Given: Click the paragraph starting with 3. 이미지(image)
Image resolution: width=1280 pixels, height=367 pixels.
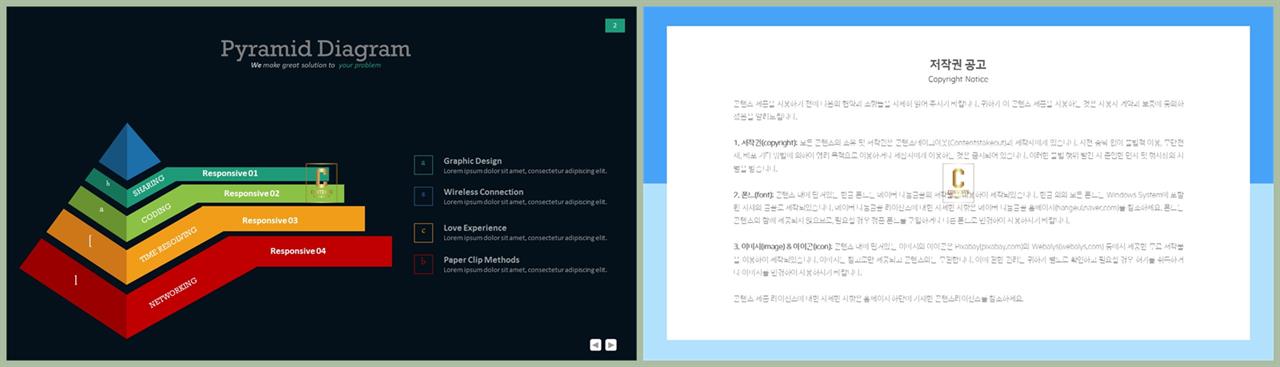Looking at the screenshot, I should pos(958,259).
